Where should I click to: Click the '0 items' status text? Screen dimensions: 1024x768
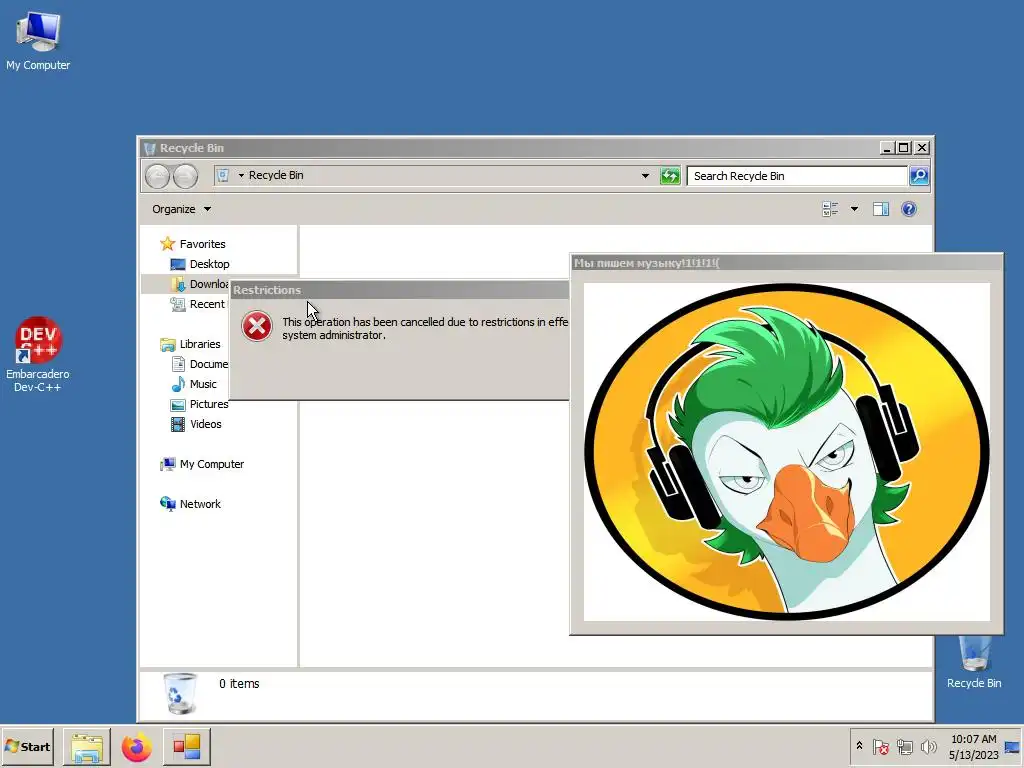click(x=239, y=684)
